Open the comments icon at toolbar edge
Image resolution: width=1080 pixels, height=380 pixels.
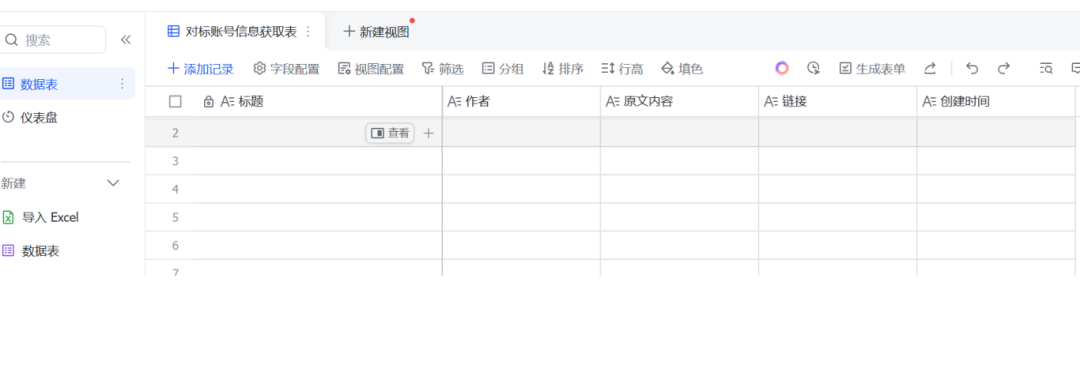(x=1075, y=68)
